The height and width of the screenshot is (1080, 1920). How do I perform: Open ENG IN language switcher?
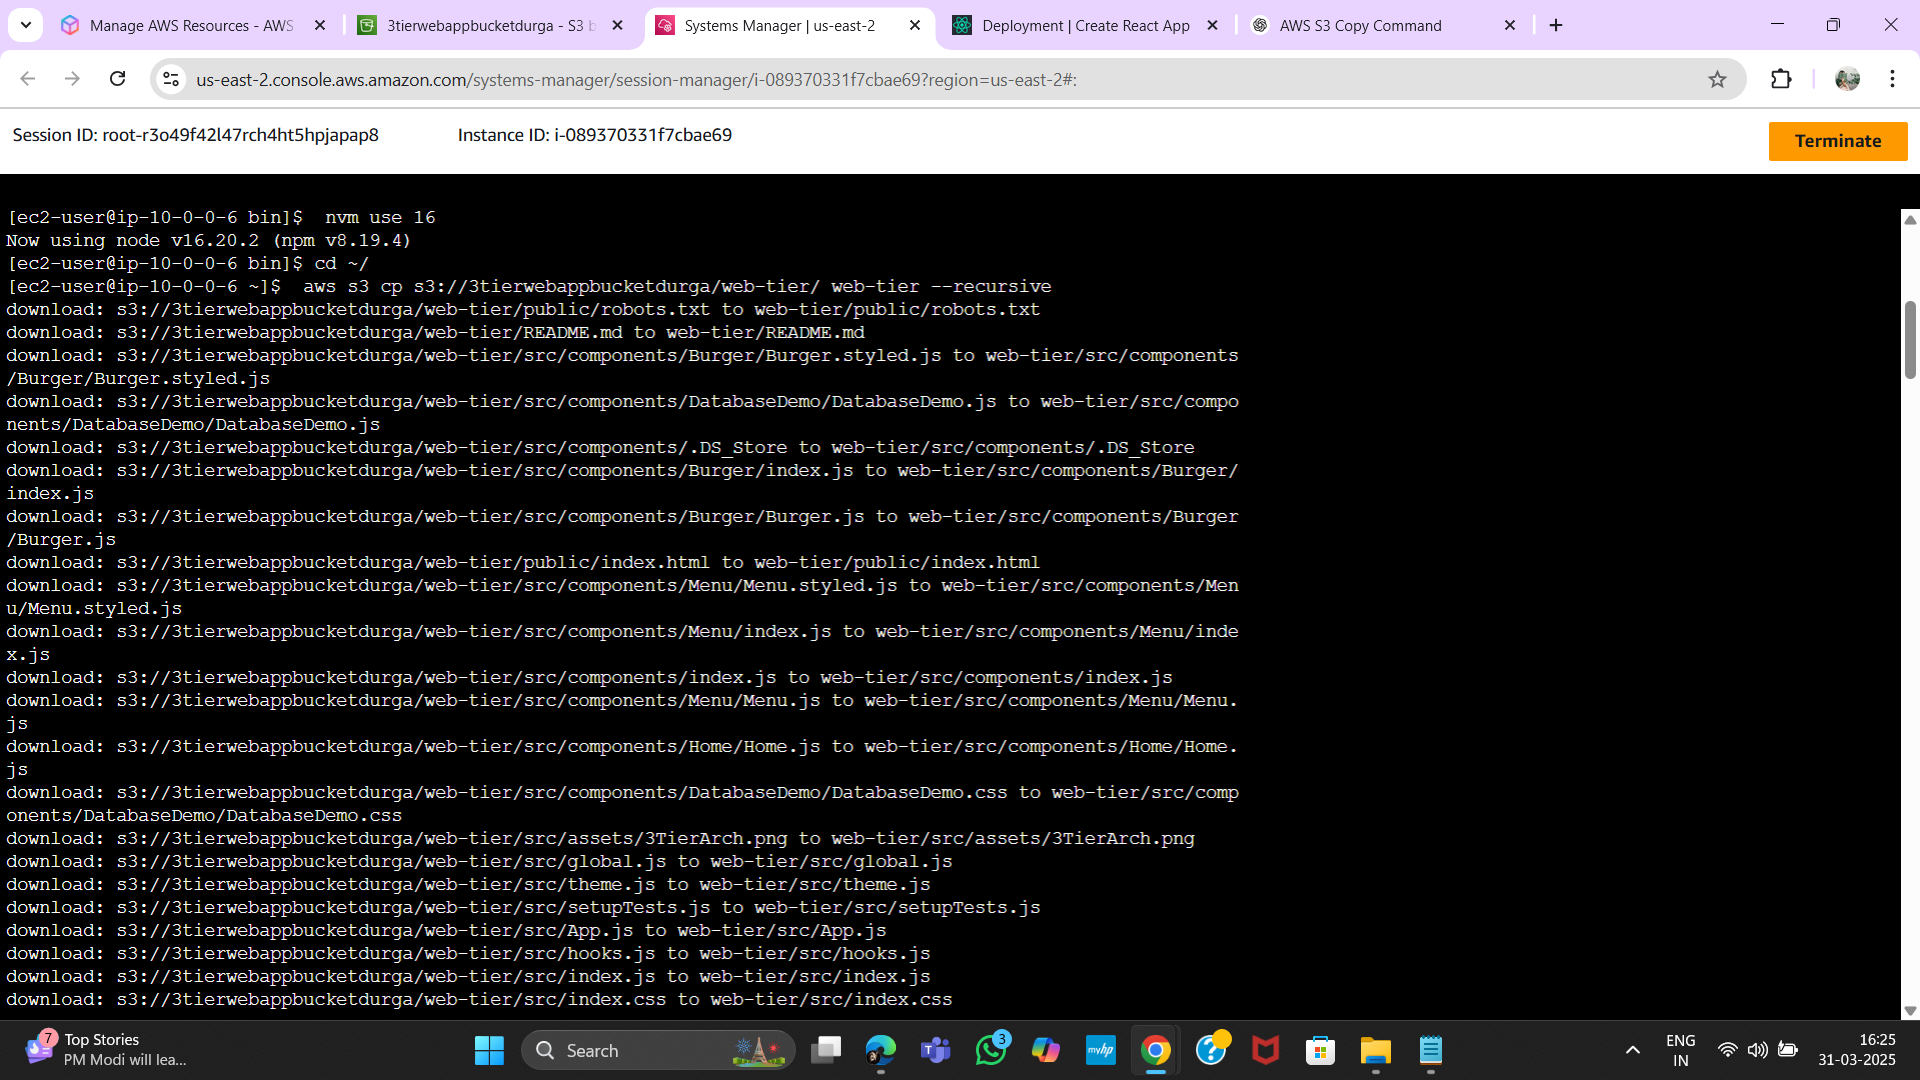tap(1681, 1050)
